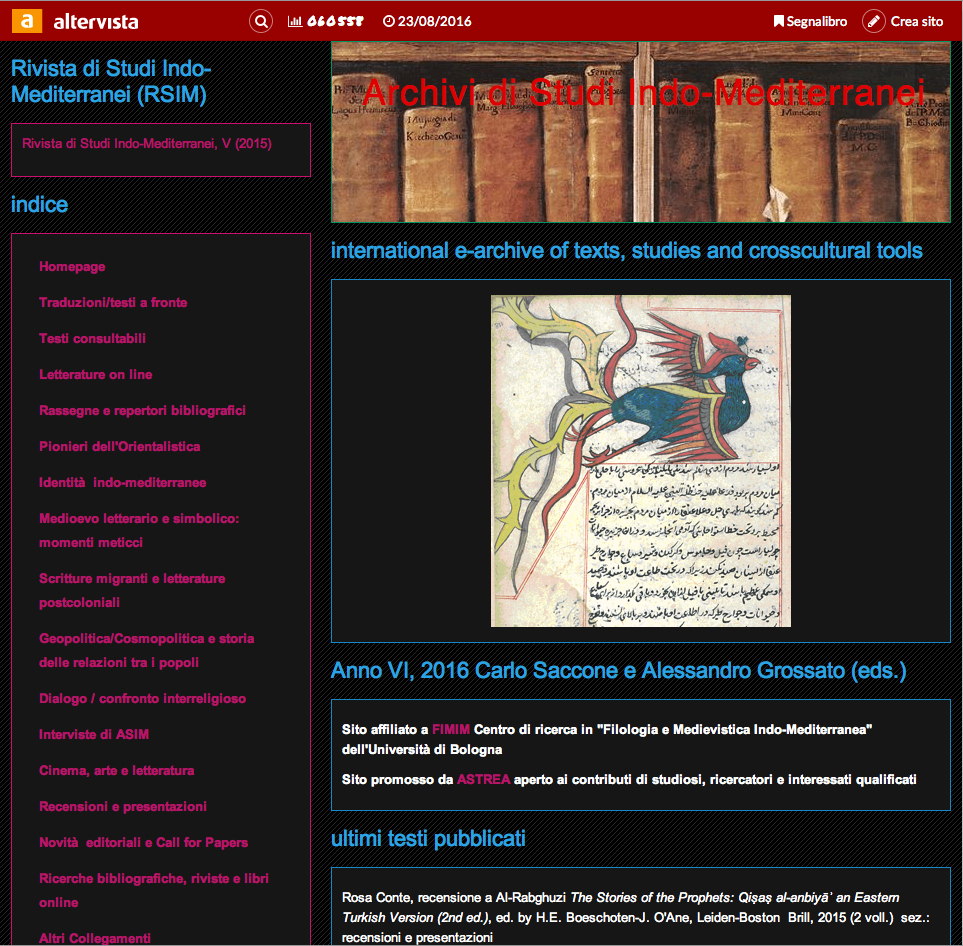Viewport: 963px width, 946px height.
Task: Open Altri Collegamenti menu entry
Action: 95,938
